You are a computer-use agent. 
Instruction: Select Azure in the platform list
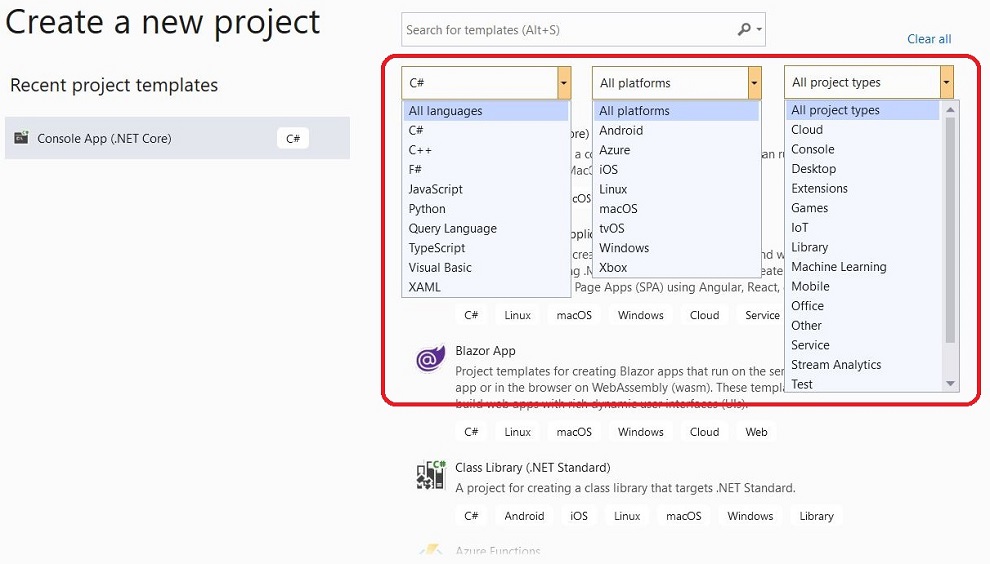(x=676, y=150)
